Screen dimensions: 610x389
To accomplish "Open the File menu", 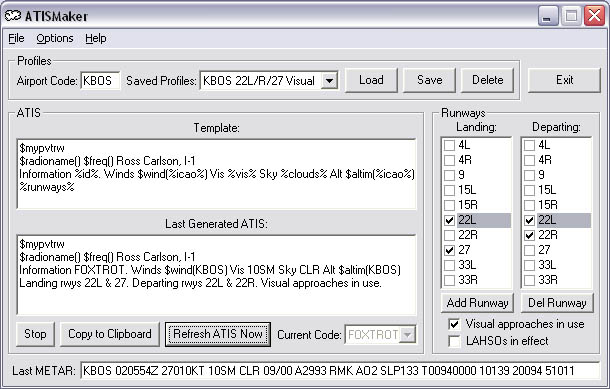I will point(16,39).
